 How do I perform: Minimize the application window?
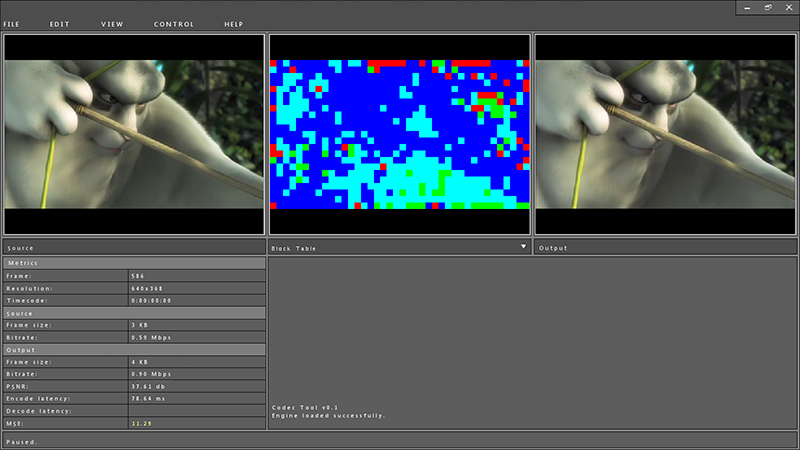(747, 8)
